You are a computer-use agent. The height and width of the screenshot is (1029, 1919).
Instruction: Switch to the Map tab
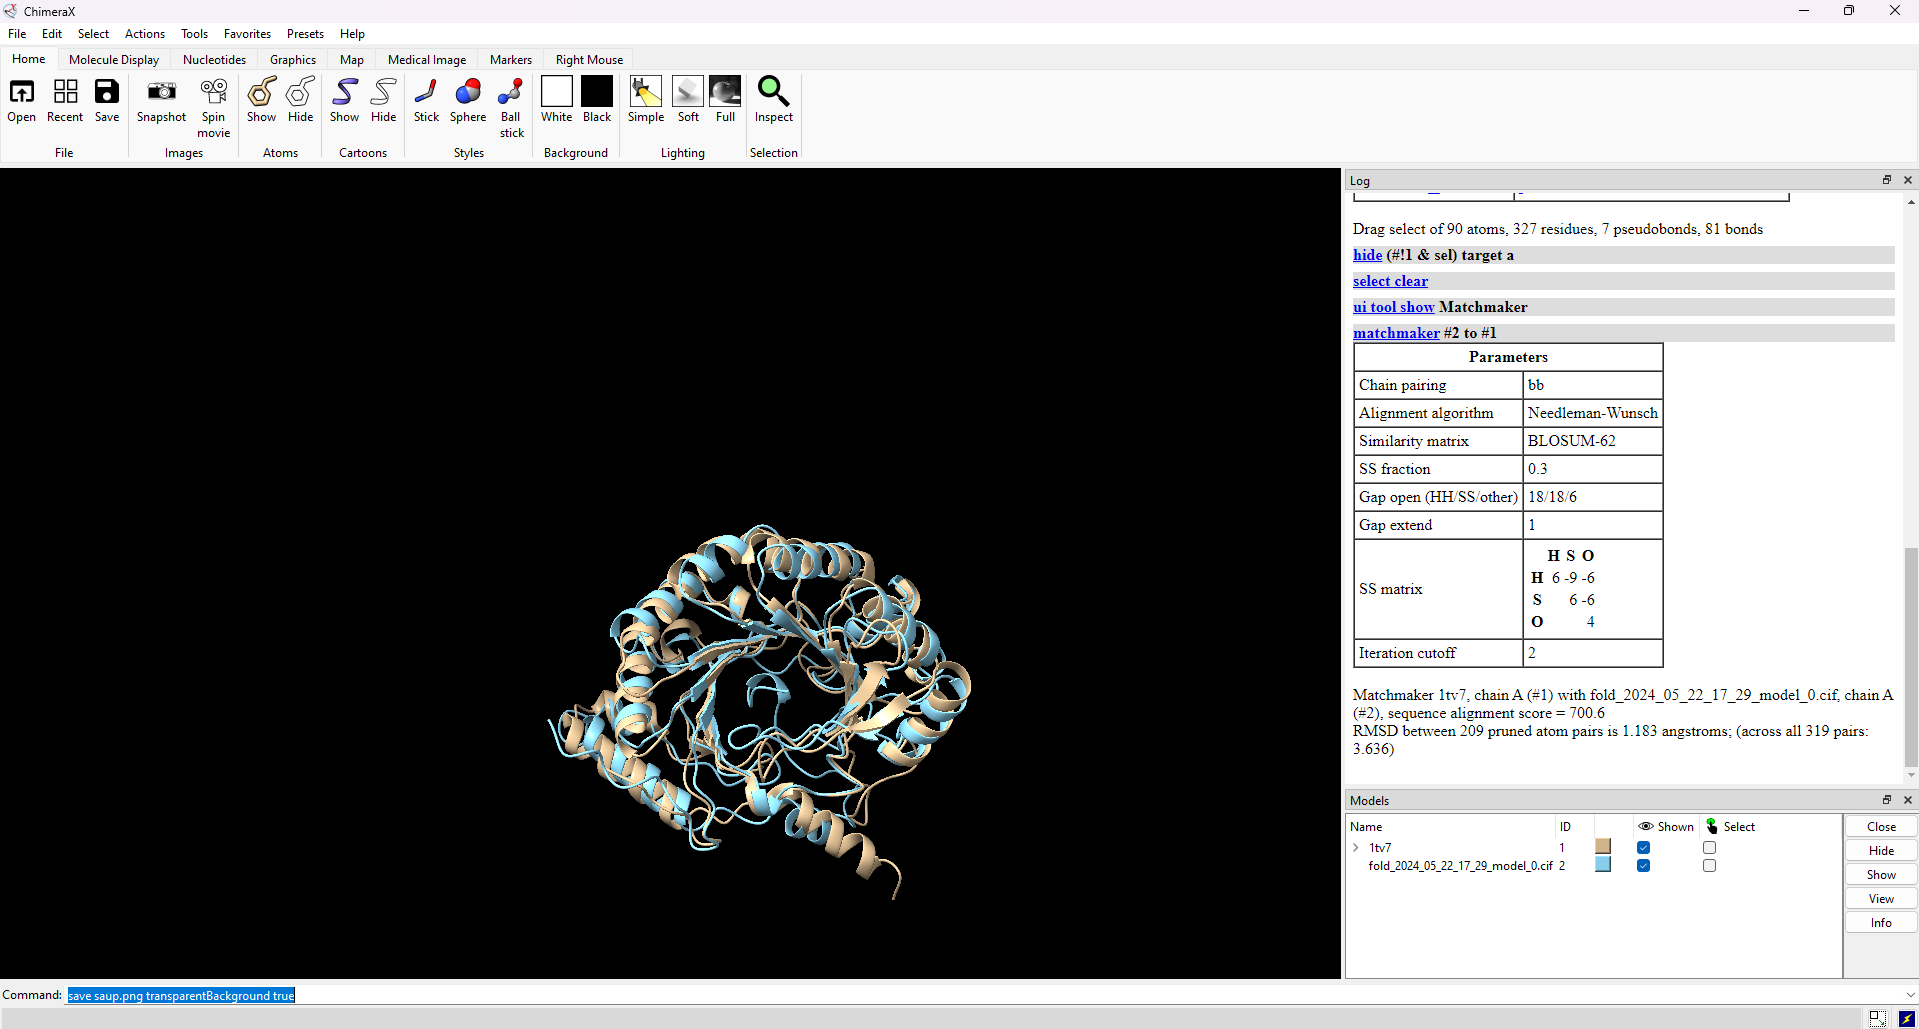coord(352,60)
